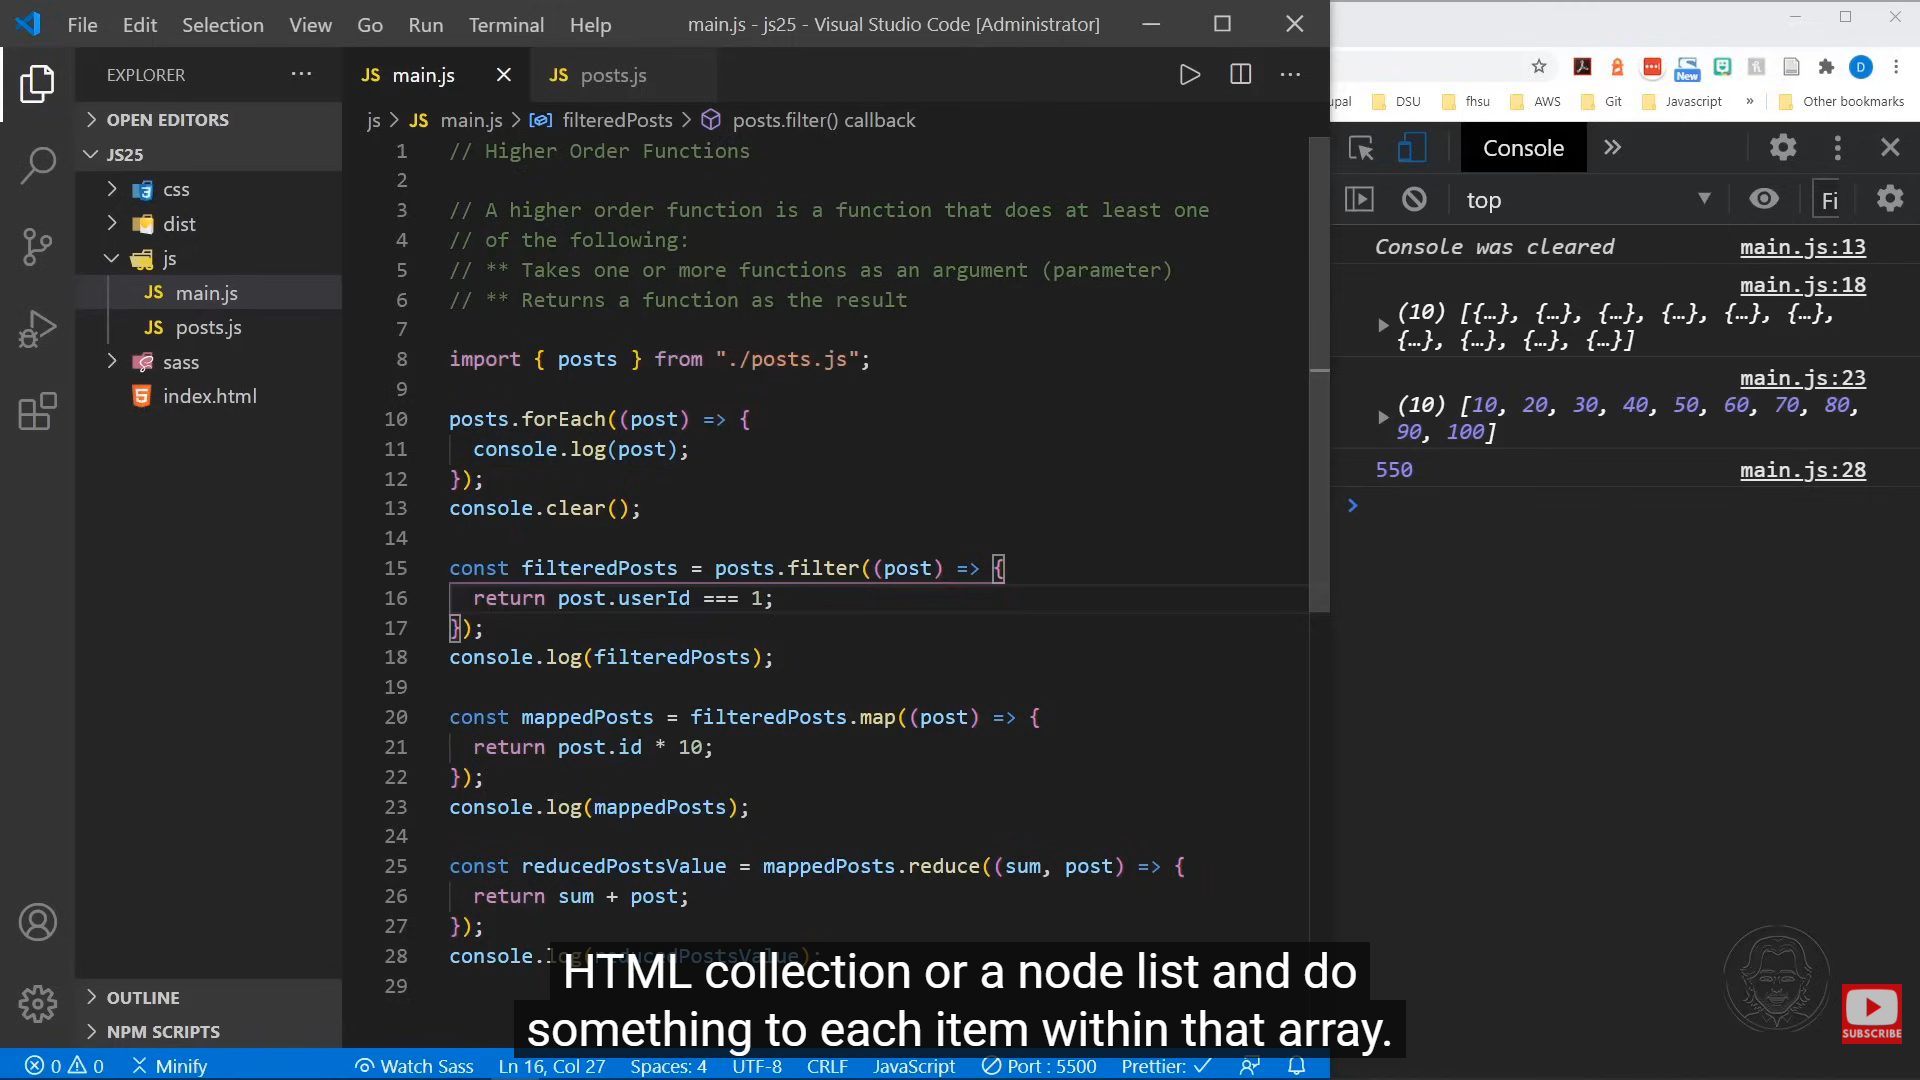Open the Source Control view
The image size is (1920, 1080).
click(x=38, y=247)
